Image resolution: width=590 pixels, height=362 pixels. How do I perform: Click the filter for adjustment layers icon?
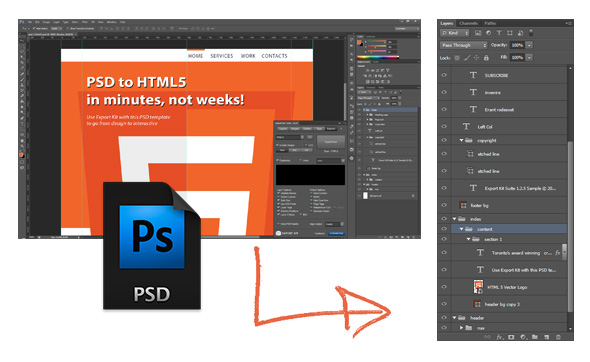click(488, 33)
